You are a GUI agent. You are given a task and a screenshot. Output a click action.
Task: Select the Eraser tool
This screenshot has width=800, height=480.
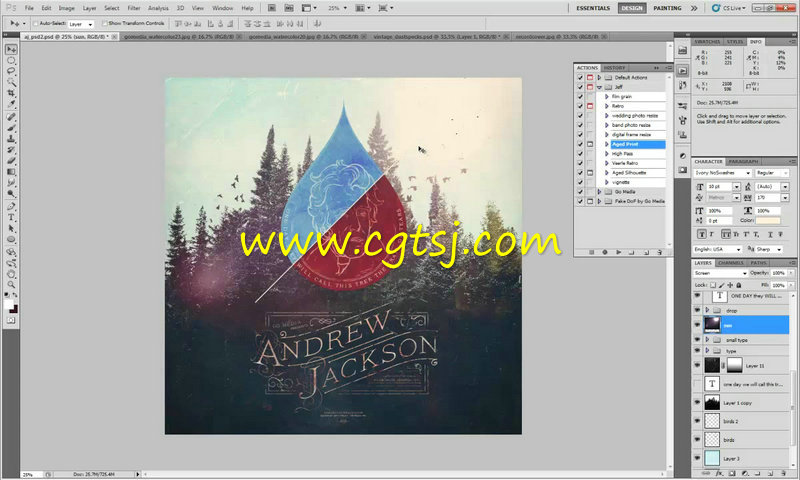pos(11,160)
